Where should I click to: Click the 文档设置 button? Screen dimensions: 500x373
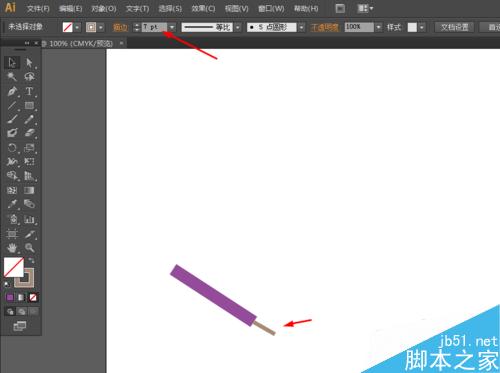pyautogui.click(x=454, y=27)
